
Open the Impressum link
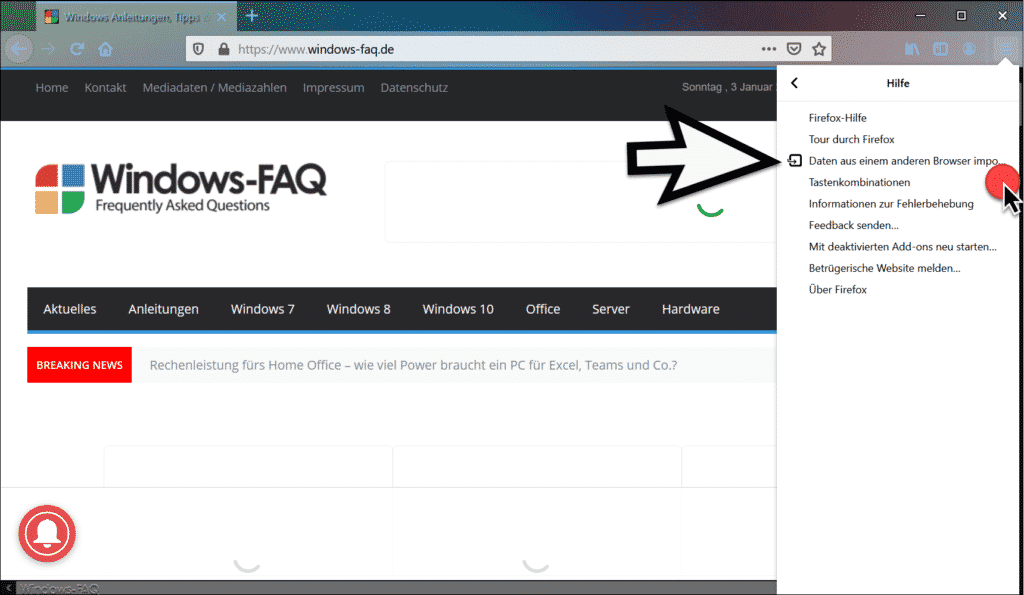pyautogui.click(x=333, y=88)
